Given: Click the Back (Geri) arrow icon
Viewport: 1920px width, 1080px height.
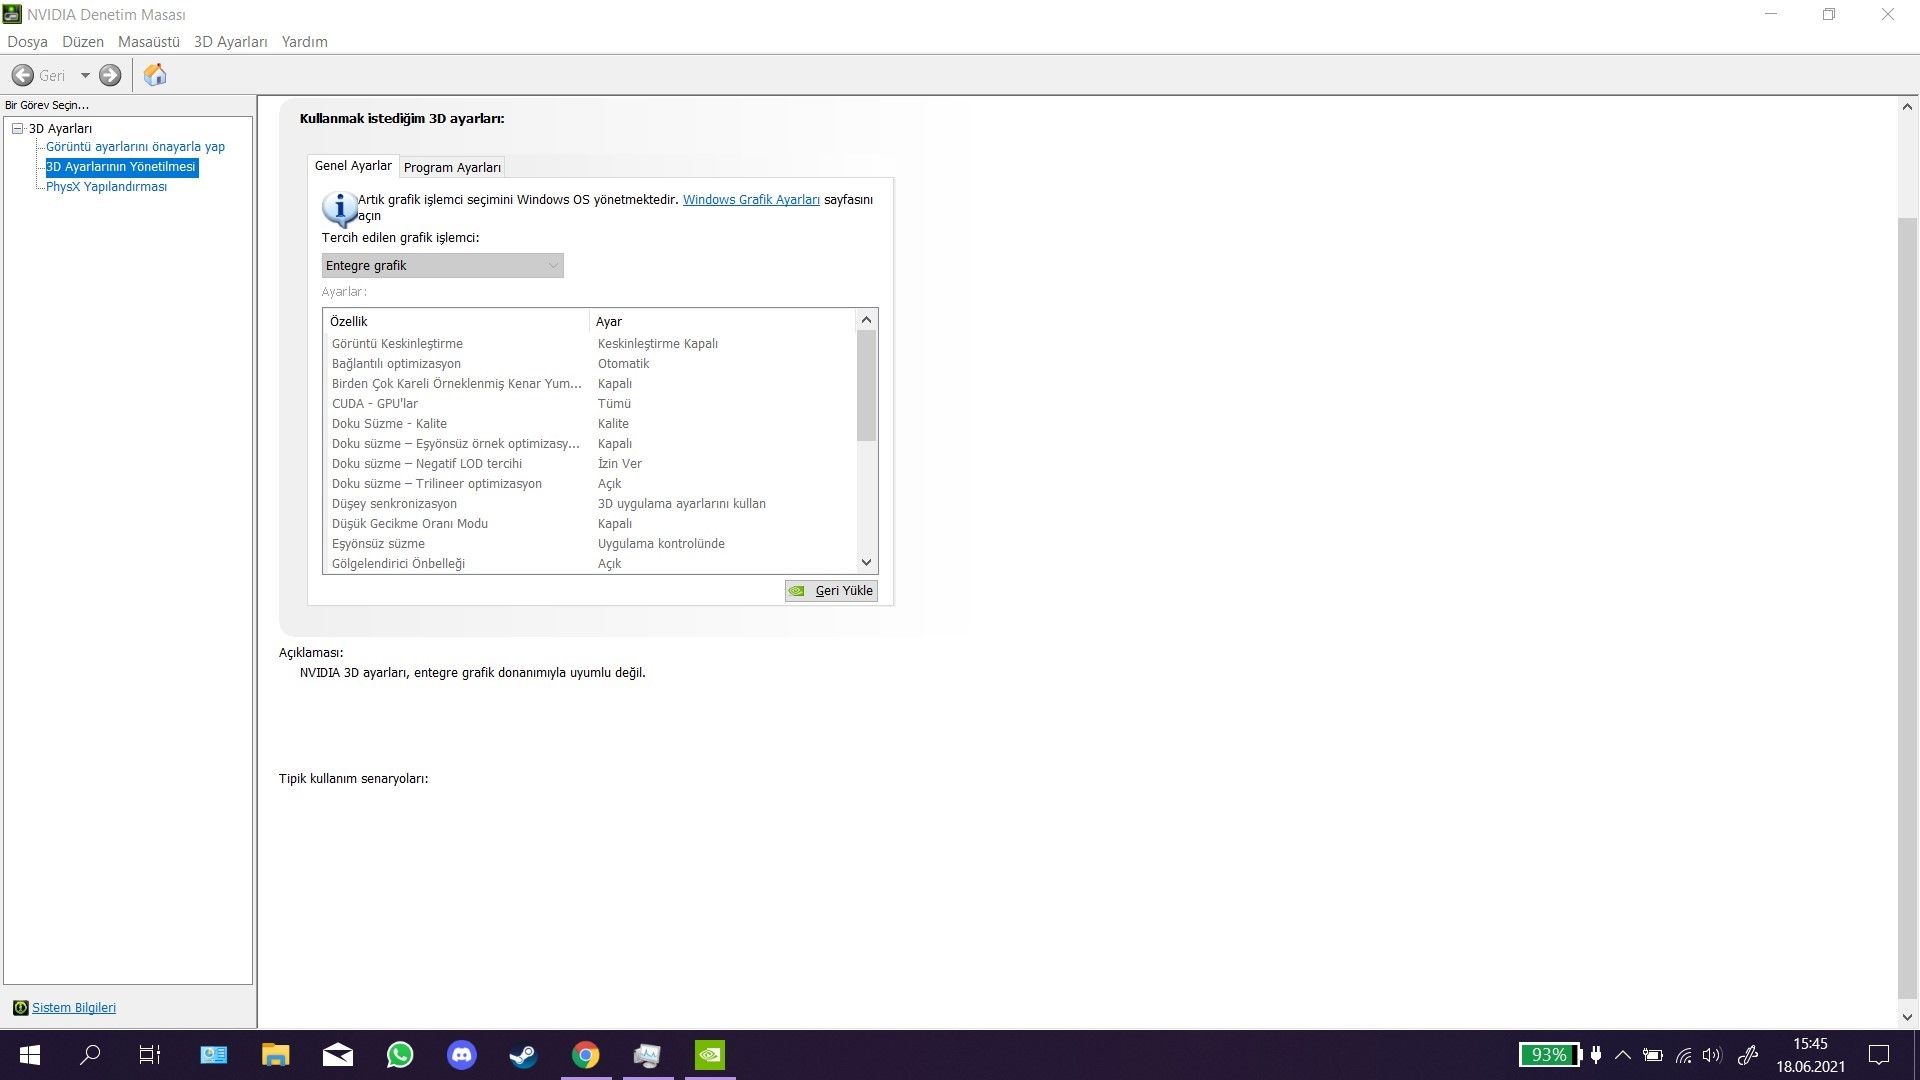Looking at the screenshot, I should tap(22, 75).
